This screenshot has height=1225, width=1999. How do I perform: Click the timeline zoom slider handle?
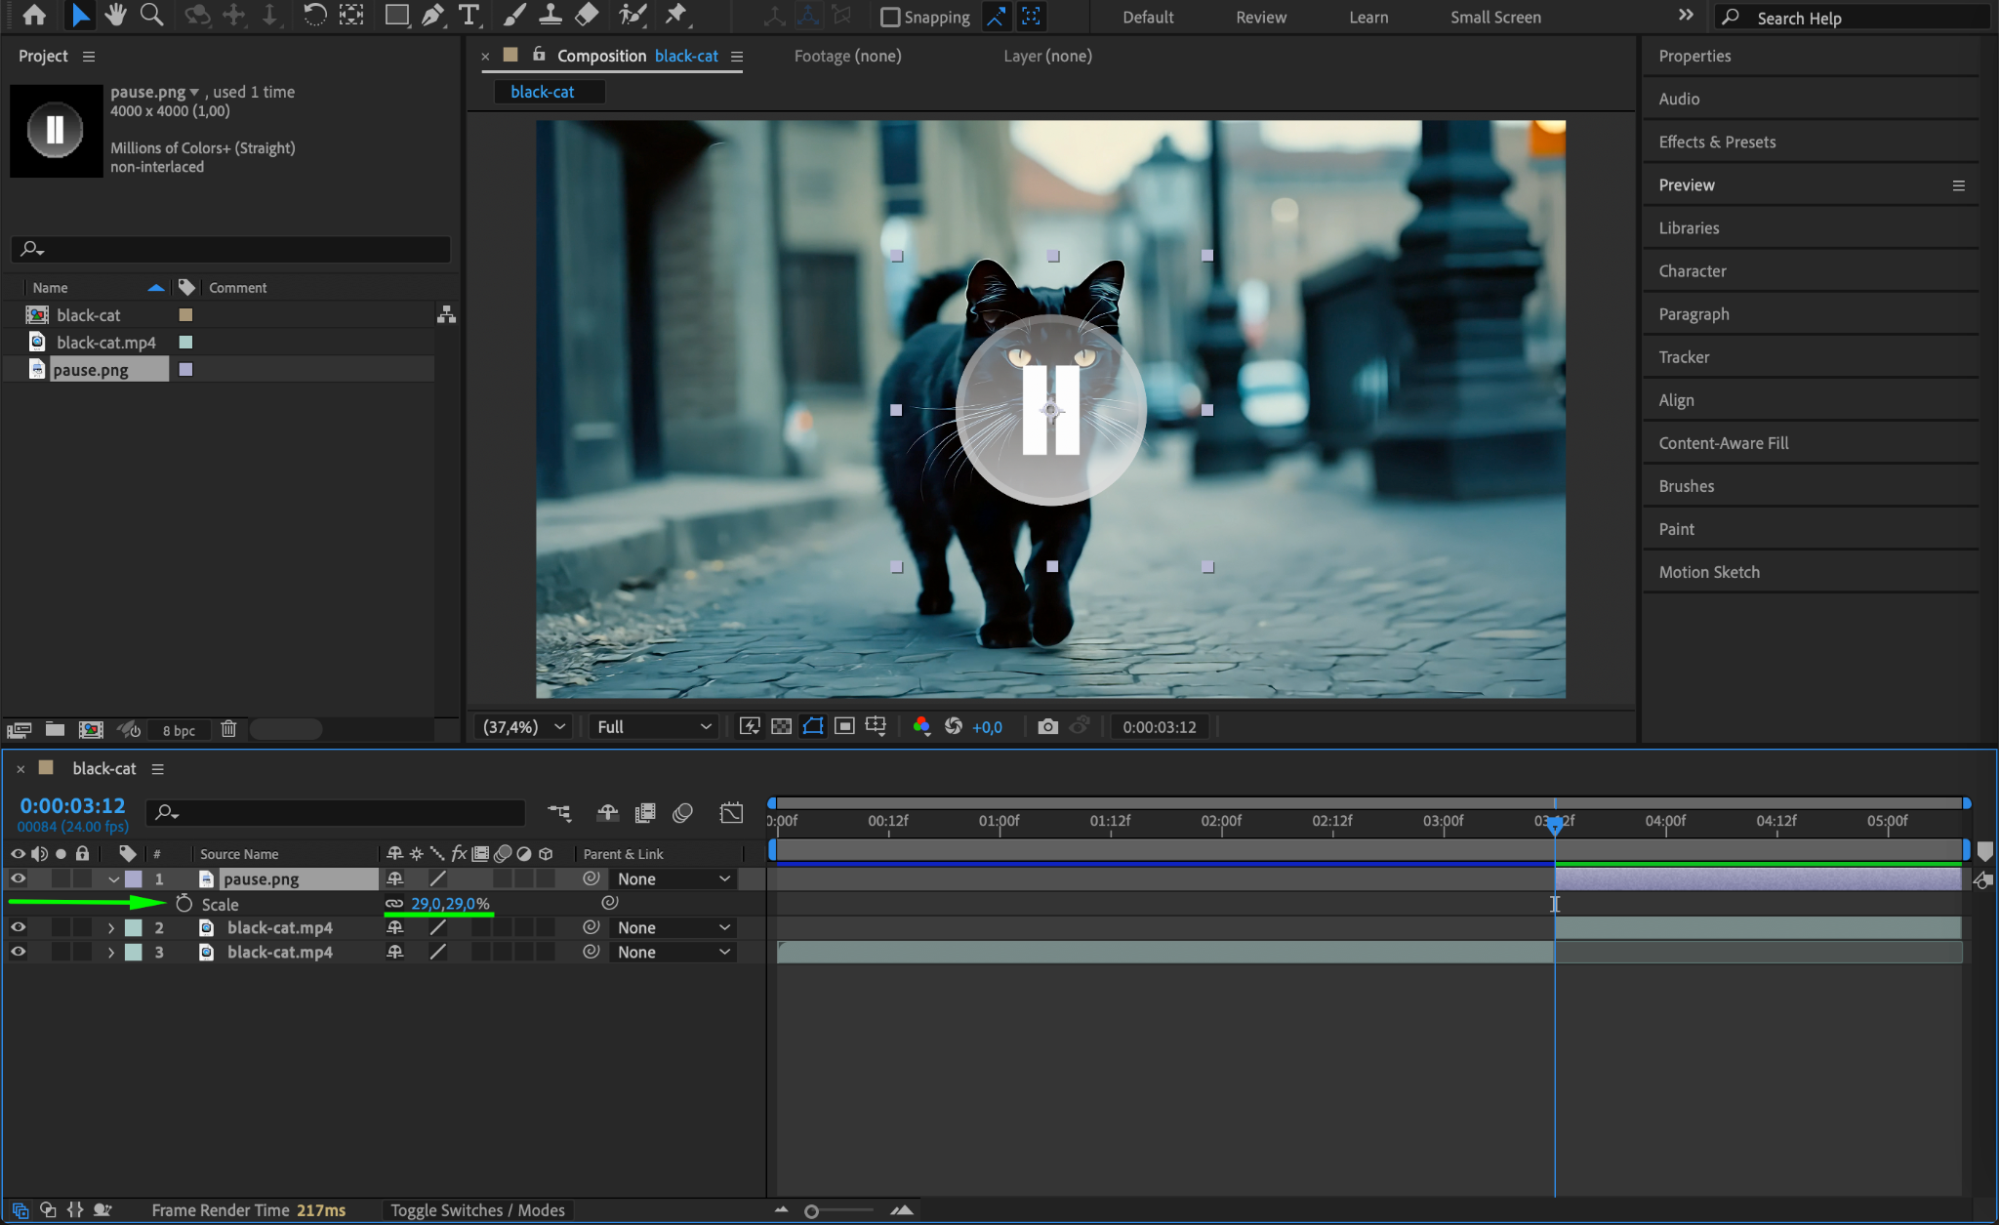coord(811,1211)
